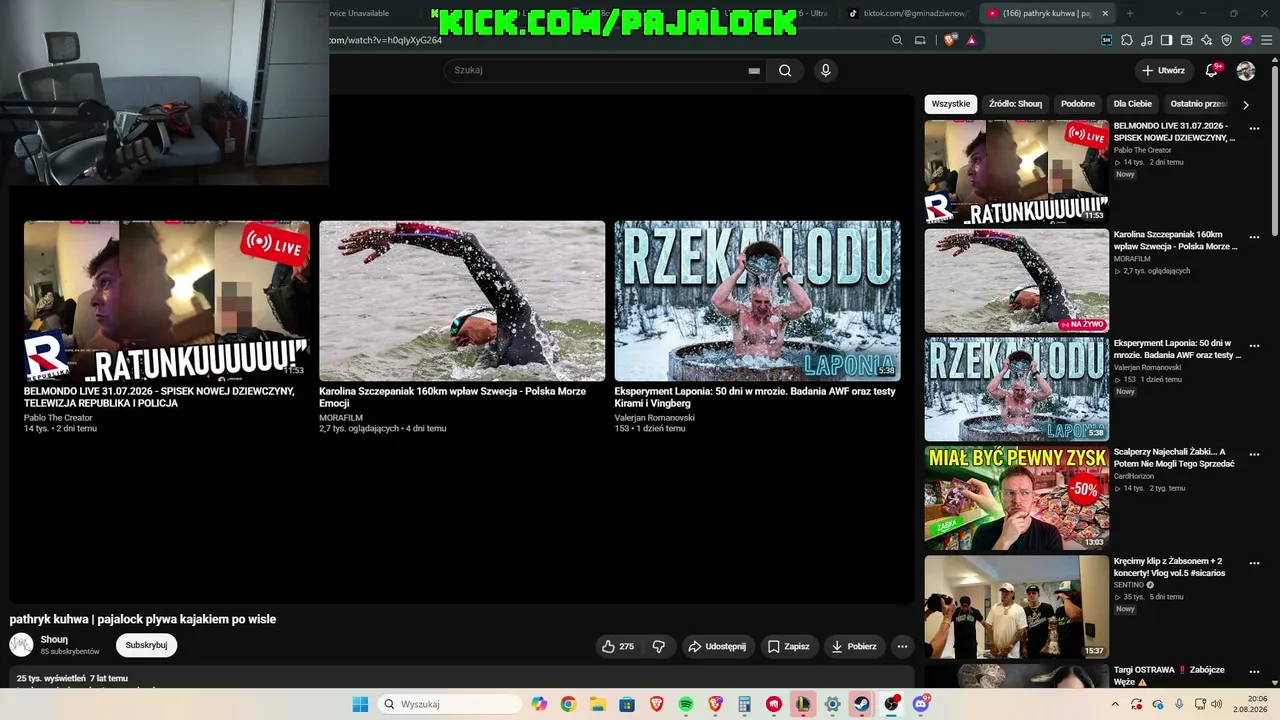1280x720 pixels.
Task: Click the taskbar Wyszukaj search box
Action: 451,704
